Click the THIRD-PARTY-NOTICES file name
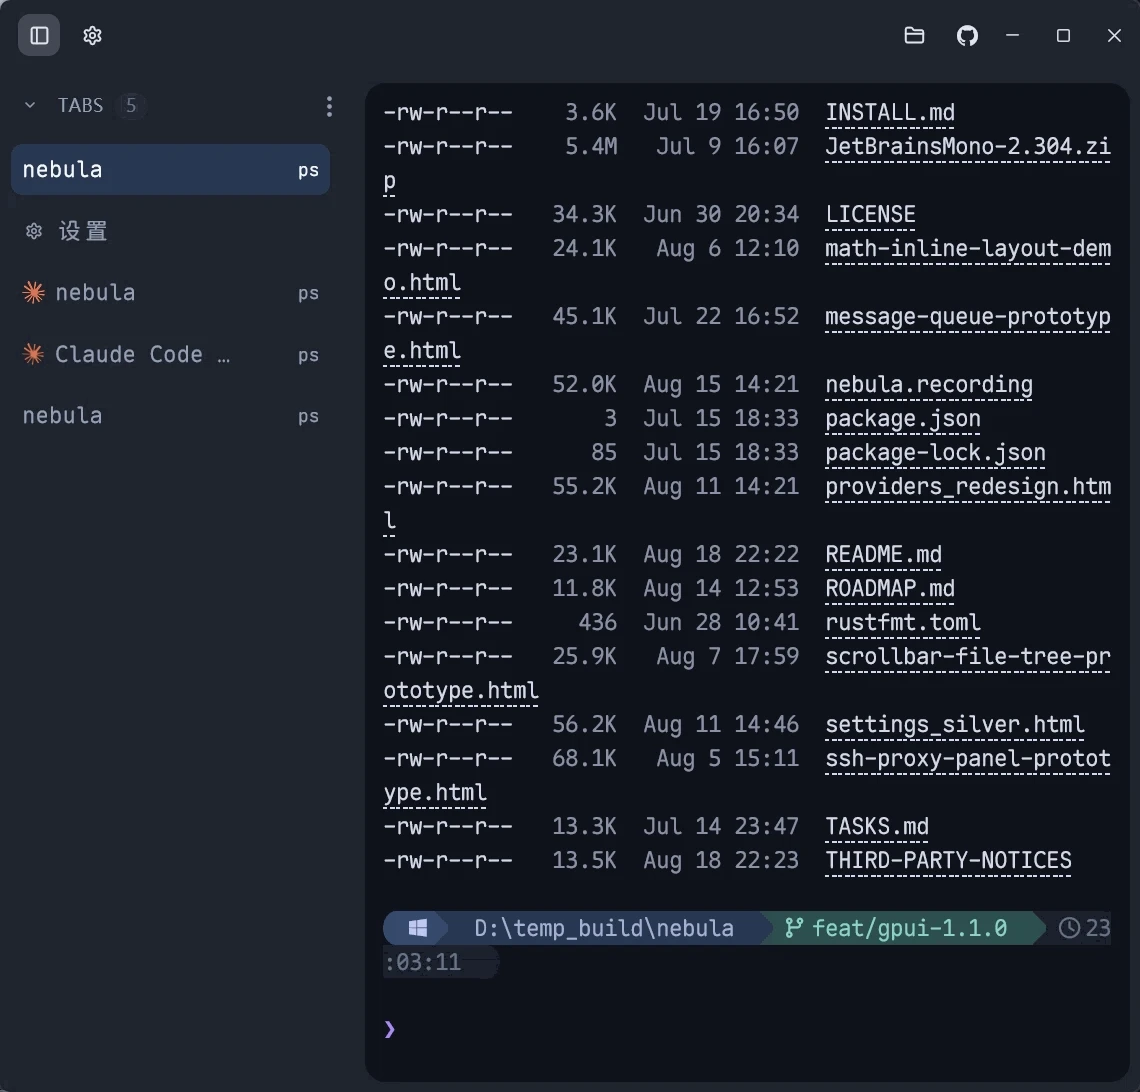Image resolution: width=1140 pixels, height=1092 pixels. 948,861
